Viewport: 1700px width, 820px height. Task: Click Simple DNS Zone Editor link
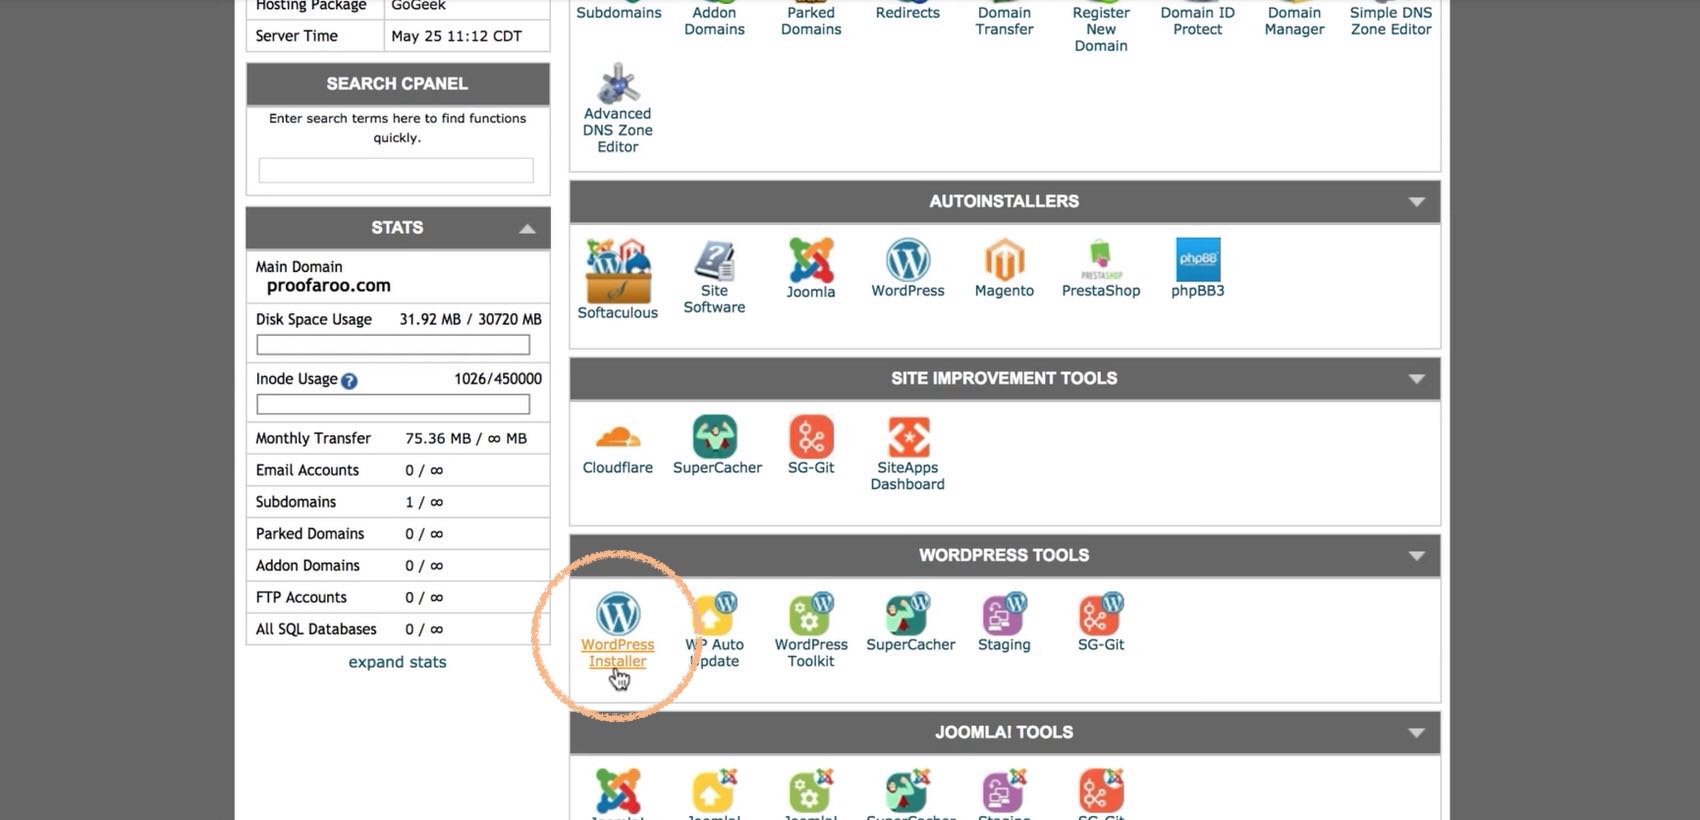1391,21
